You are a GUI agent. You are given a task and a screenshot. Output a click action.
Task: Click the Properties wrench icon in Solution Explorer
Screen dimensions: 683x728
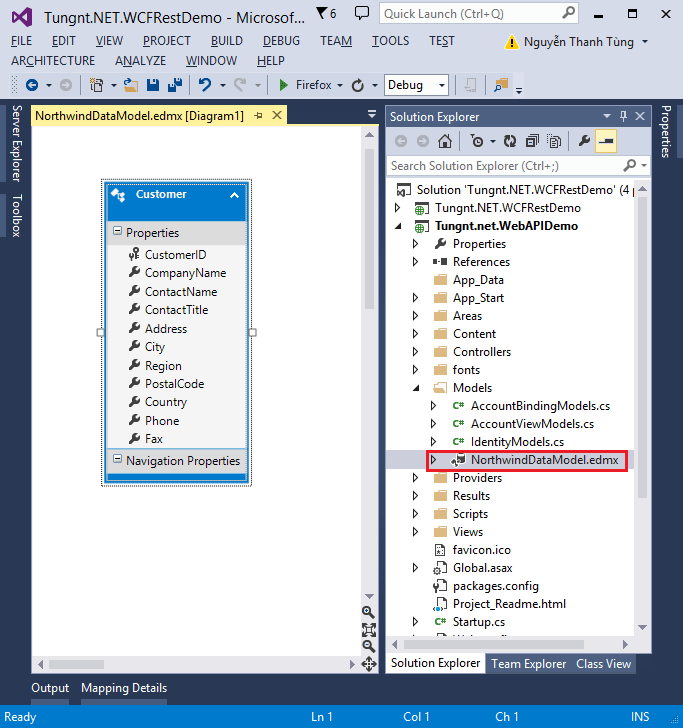[x=584, y=141]
